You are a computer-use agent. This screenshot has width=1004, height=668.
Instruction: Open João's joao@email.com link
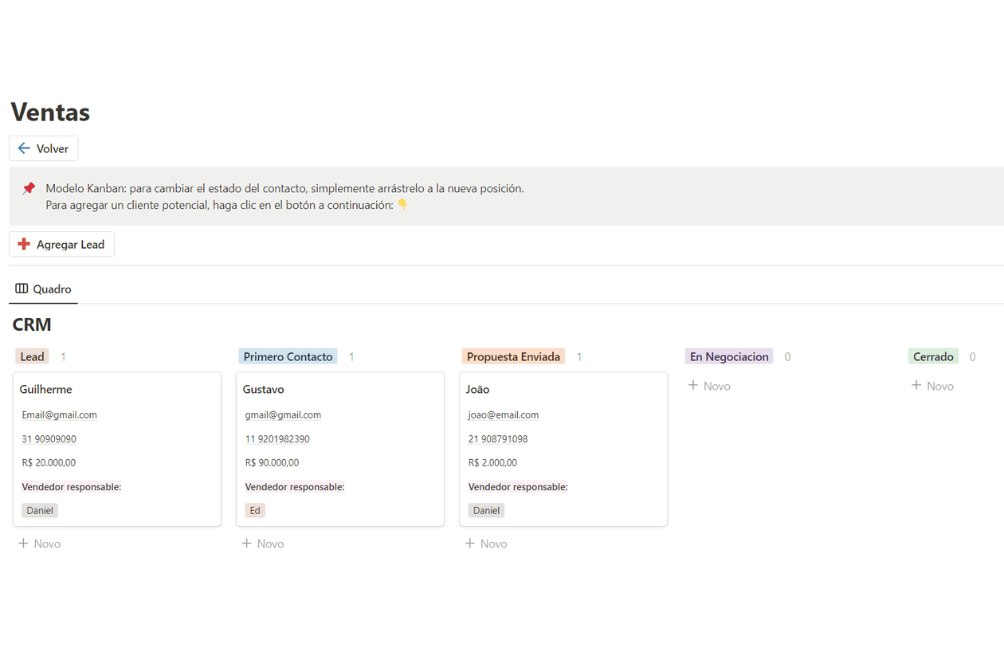pyautogui.click(x=503, y=415)
